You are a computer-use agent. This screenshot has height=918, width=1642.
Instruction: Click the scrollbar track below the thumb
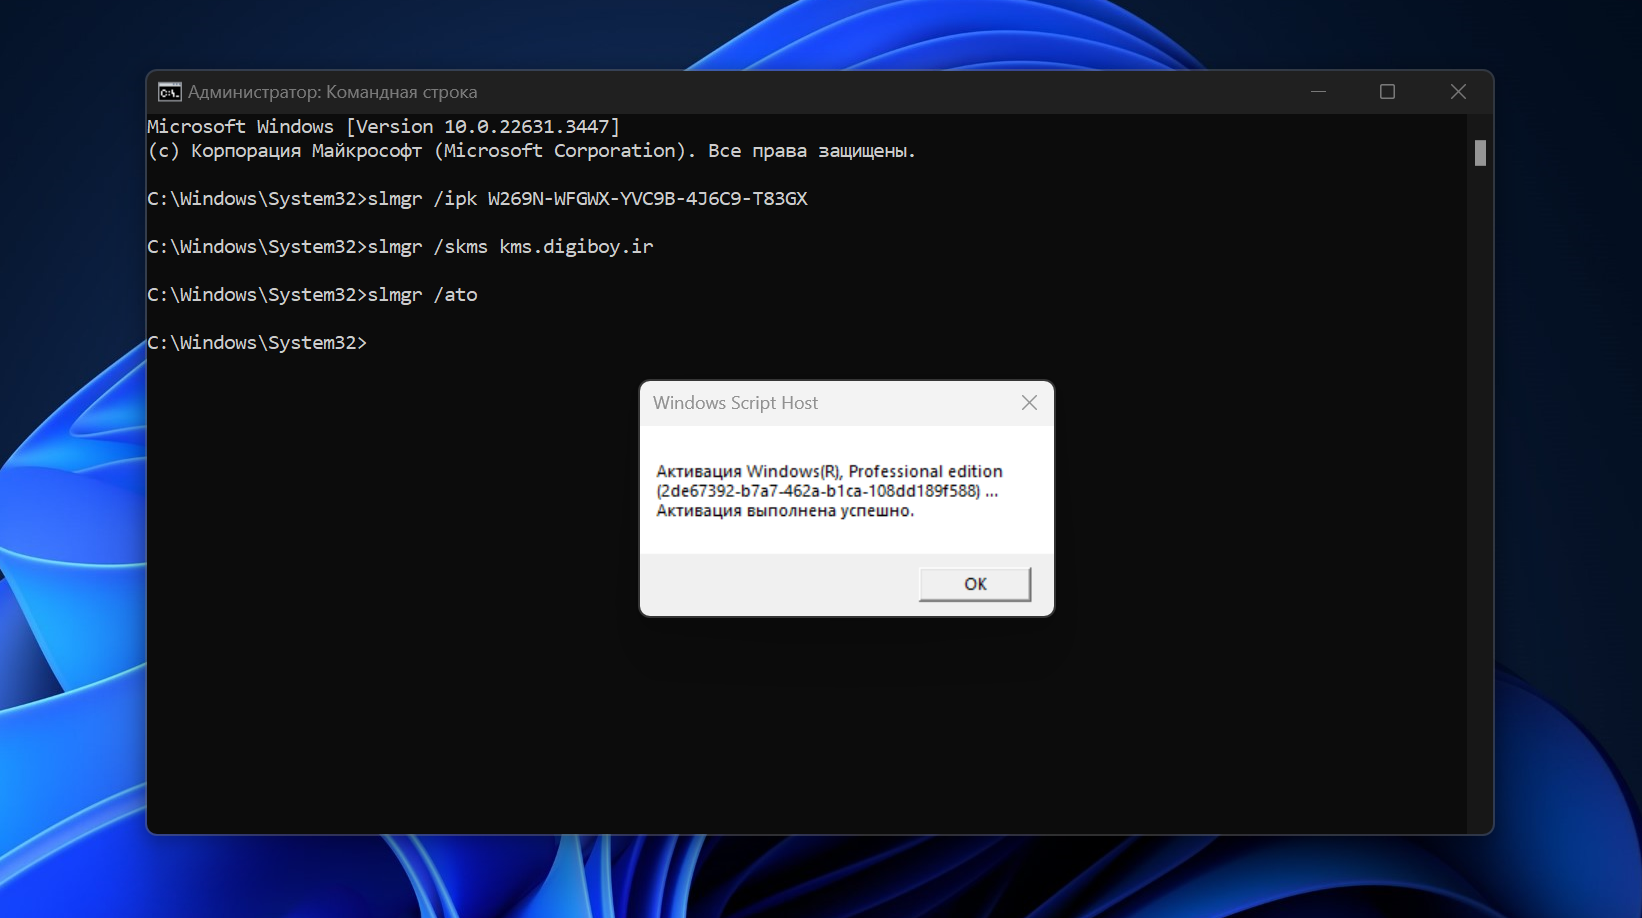click(1480, 500)
